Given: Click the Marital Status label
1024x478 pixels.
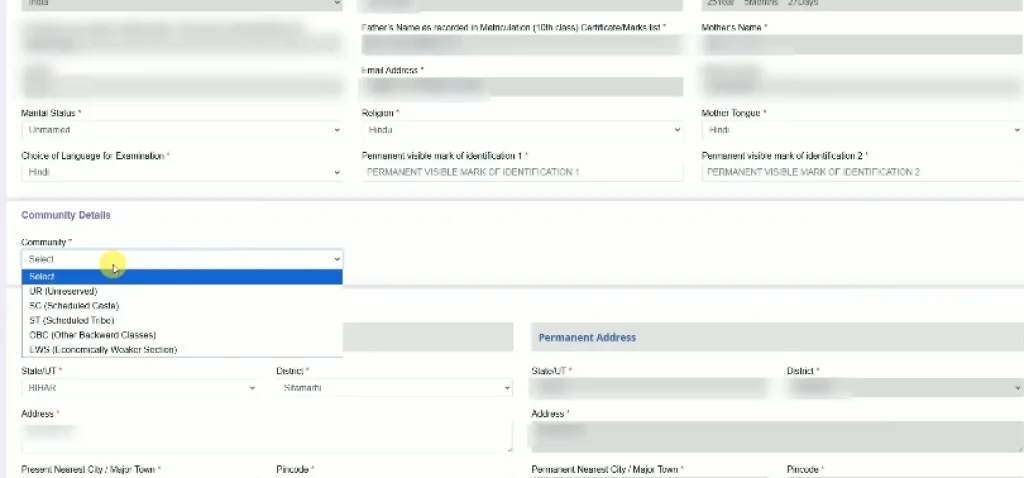Looking at the screenshot, I should (48, 113).
